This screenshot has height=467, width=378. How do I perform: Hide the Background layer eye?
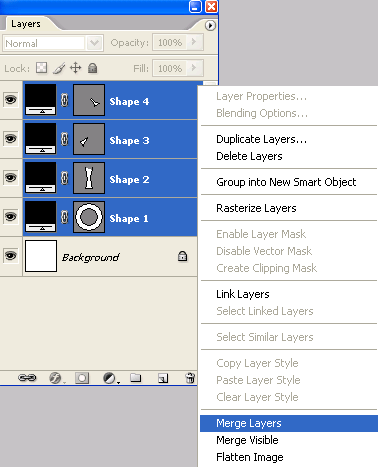11,256
